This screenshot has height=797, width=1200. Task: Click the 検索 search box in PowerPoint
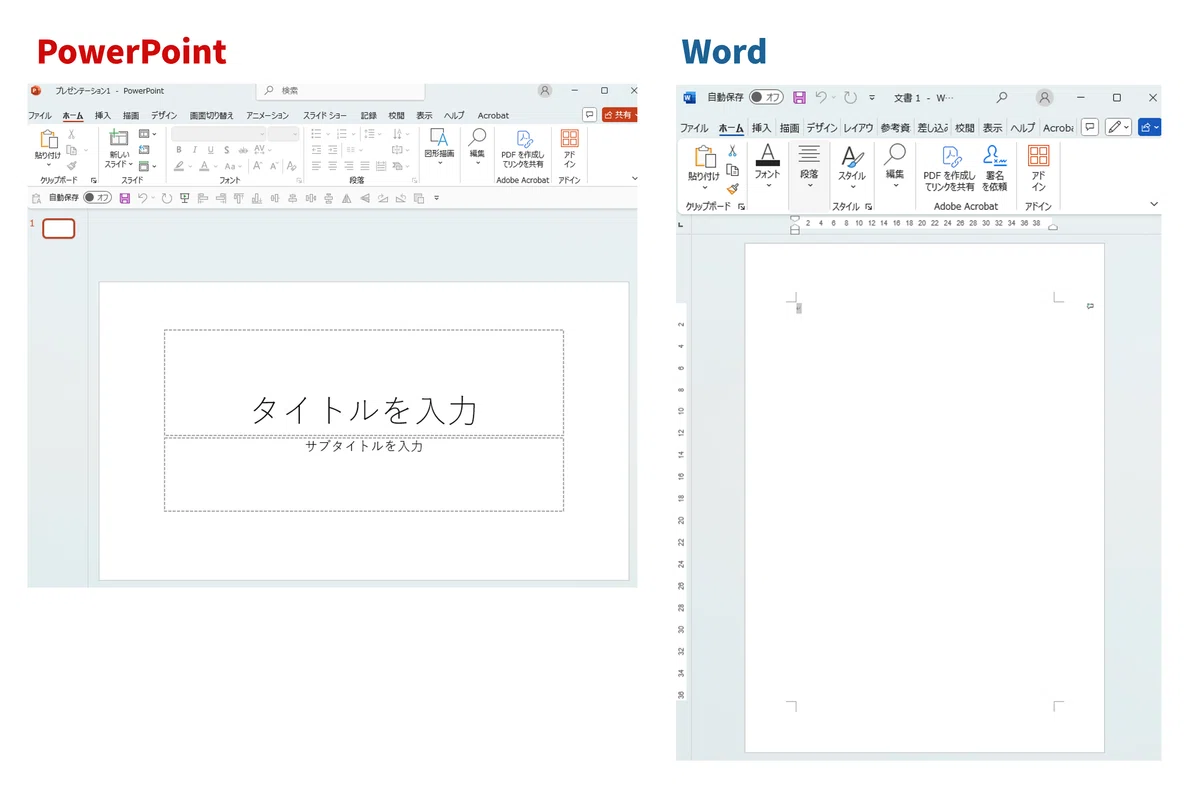(340, 90)
